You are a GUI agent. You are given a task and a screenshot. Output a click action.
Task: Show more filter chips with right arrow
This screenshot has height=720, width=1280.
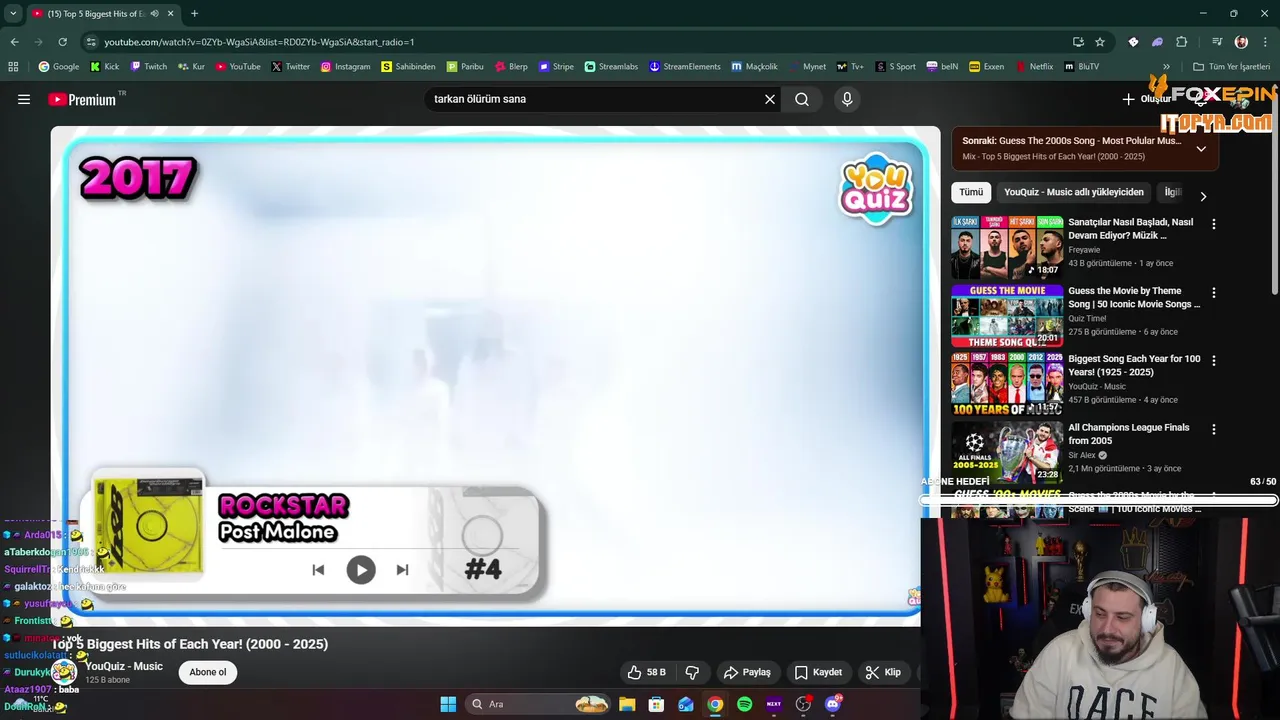[x=1203, y=196]
